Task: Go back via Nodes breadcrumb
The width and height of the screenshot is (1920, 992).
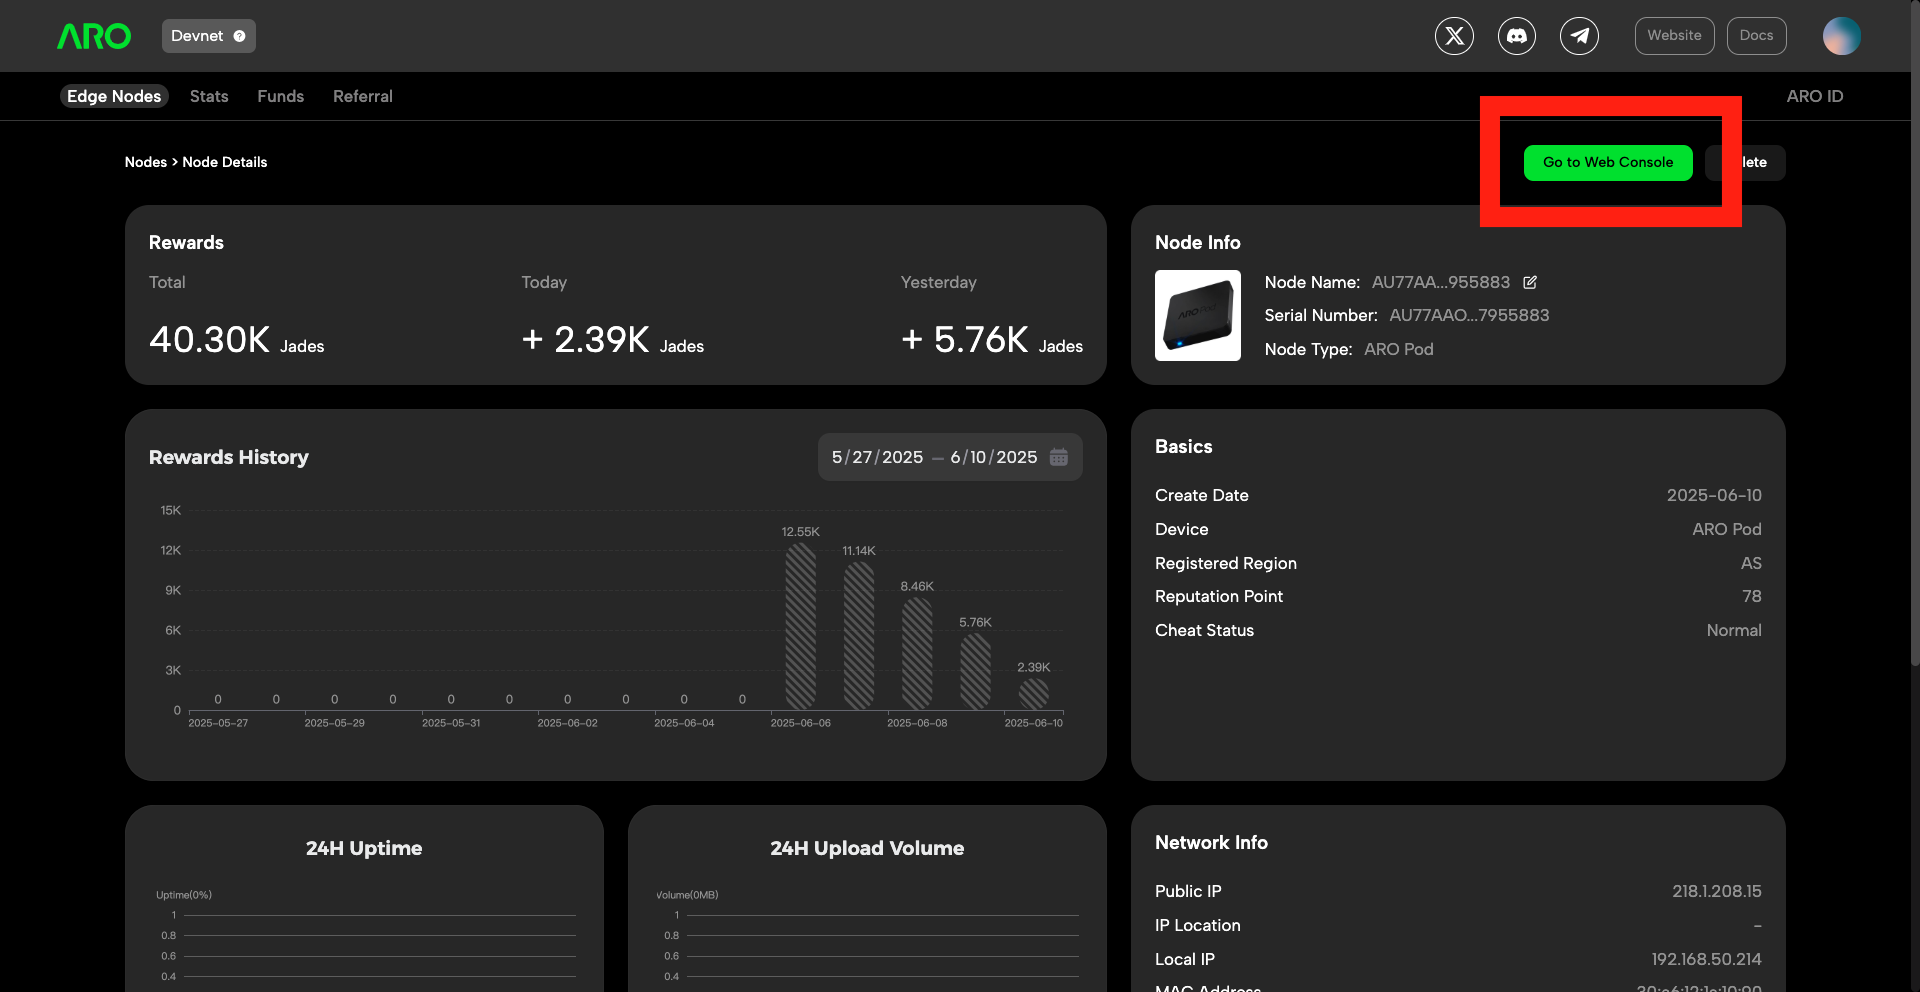Action: tap(145, 162)
